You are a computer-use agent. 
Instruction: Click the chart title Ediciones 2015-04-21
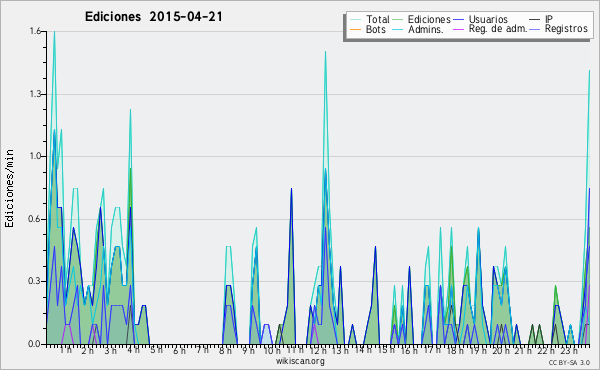point(153,17)
